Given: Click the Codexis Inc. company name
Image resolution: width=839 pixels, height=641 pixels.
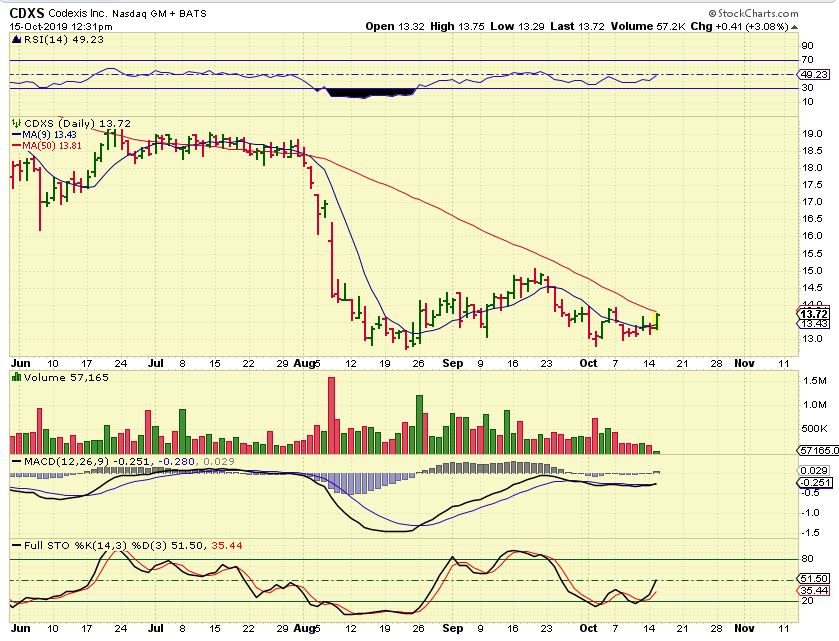Looking at the screenshot, I should [x=78, y=13].
